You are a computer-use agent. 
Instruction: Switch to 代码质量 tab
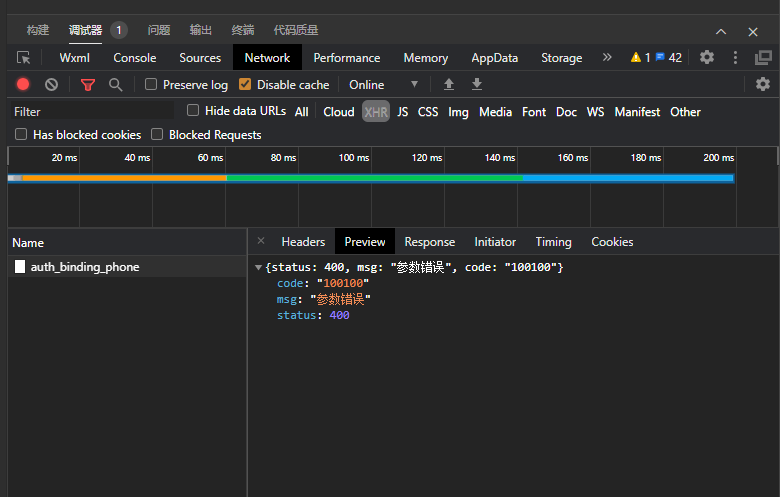coord(296,30)
